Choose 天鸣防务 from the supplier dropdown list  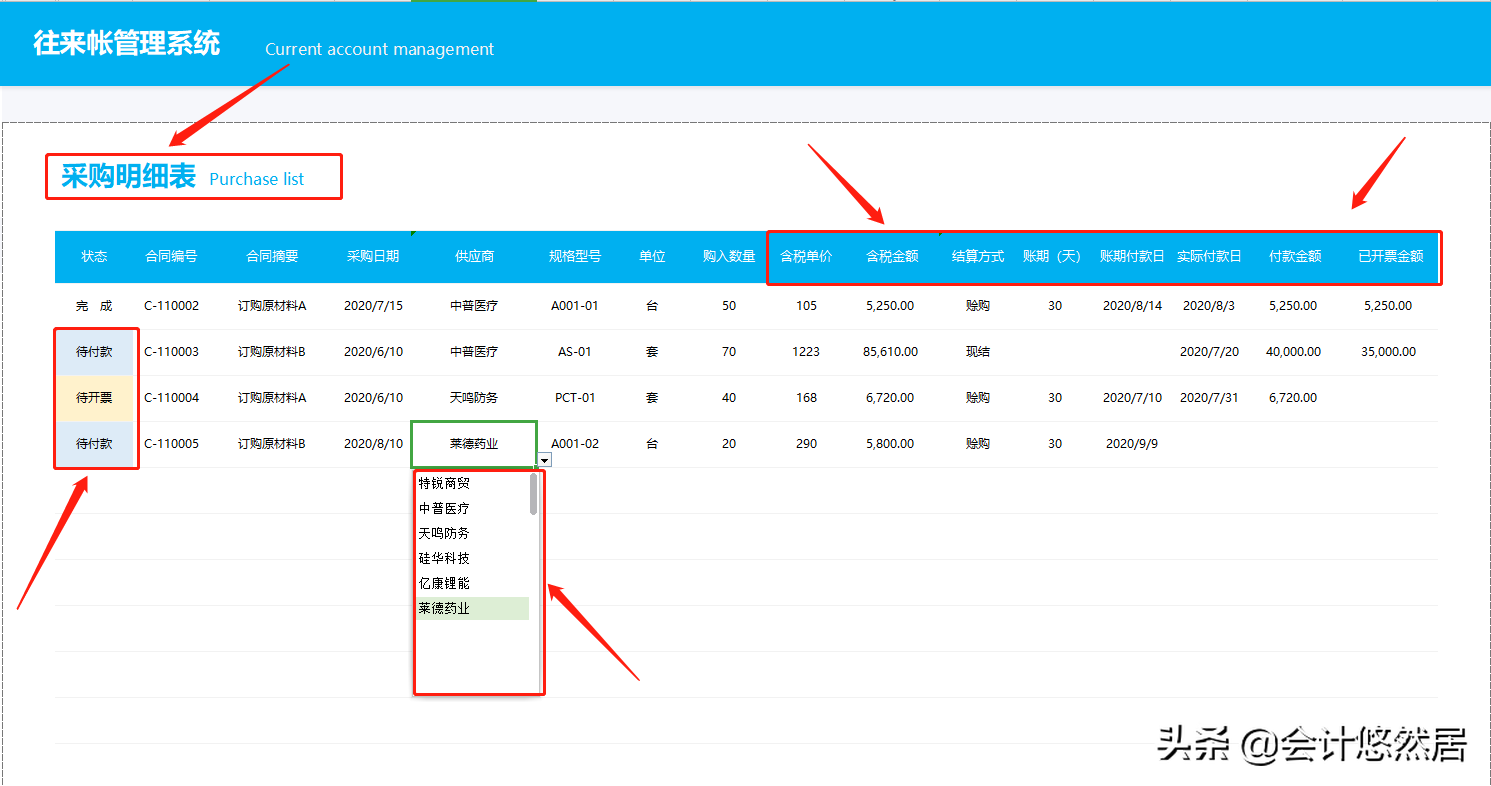click(x=444, y=533)
